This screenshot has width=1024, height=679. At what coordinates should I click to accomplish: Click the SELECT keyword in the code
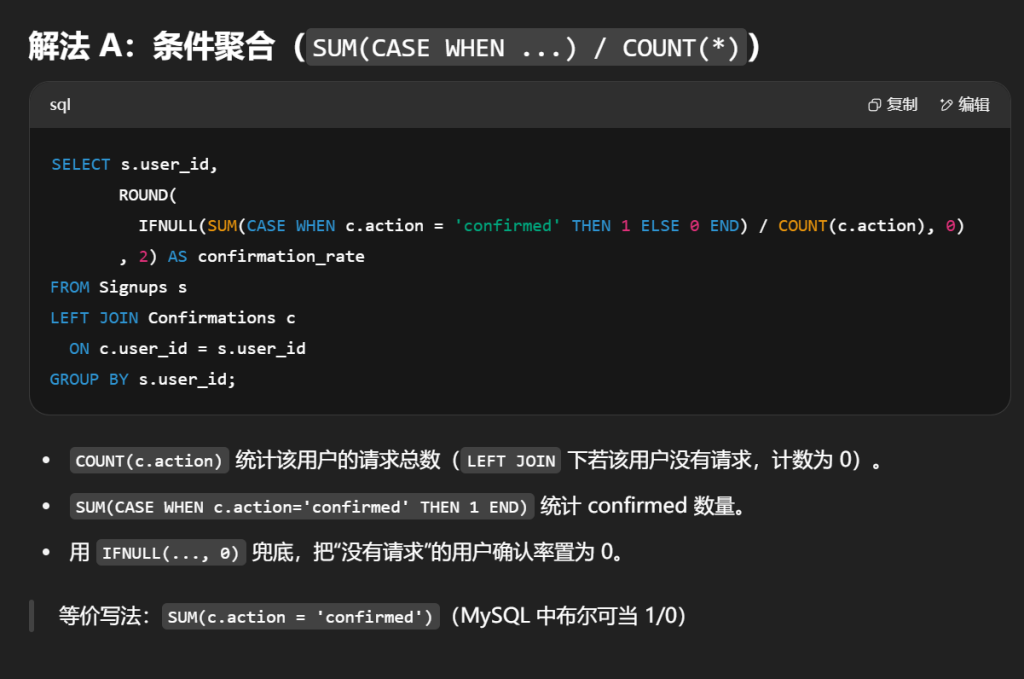coord(80,164)
